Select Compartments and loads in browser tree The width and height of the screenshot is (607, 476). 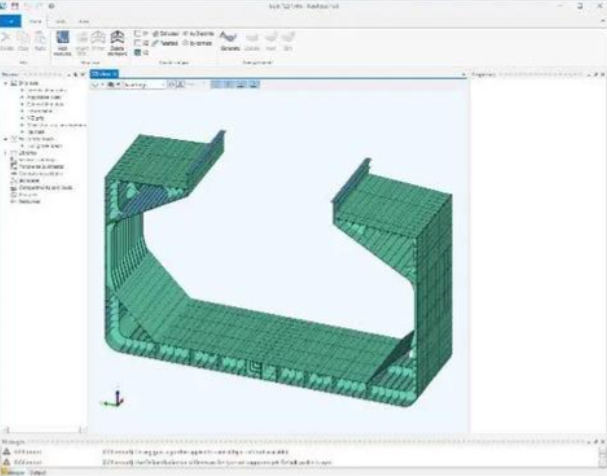point(45,187)
